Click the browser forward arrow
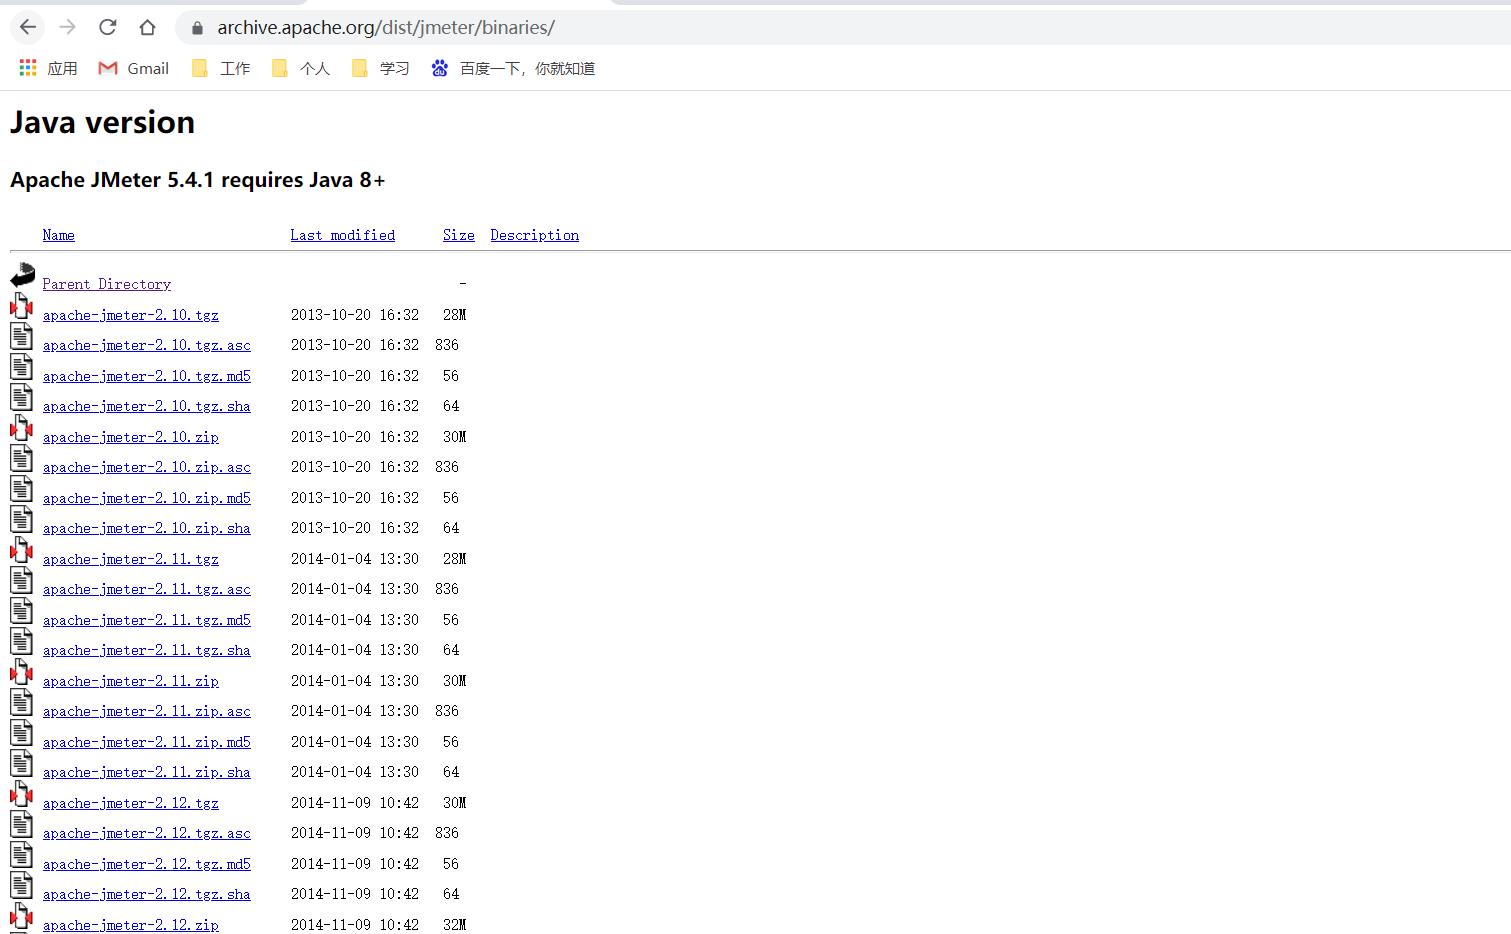 [x=68, y=28]
